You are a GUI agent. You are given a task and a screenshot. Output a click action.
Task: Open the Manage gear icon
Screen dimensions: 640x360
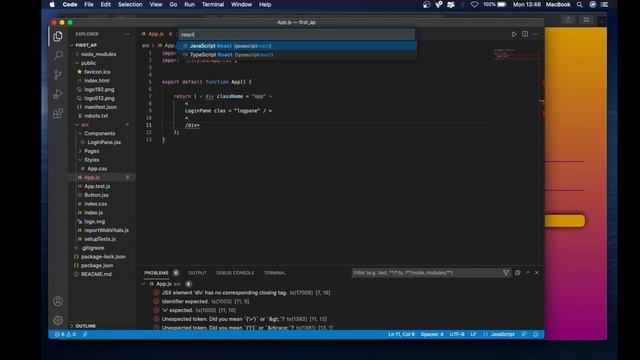[x=58, y=320]
